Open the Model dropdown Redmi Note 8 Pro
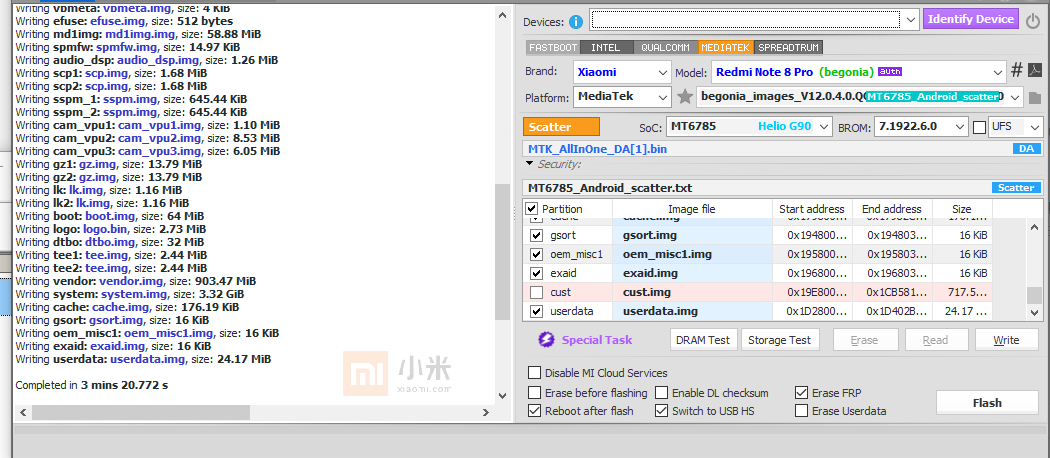1050x458 pixels. [x=998, y=72]
